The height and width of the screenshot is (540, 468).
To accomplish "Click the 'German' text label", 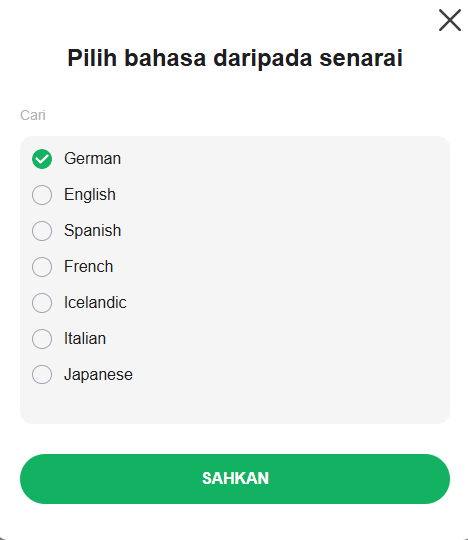I will (x=92, y=159).
